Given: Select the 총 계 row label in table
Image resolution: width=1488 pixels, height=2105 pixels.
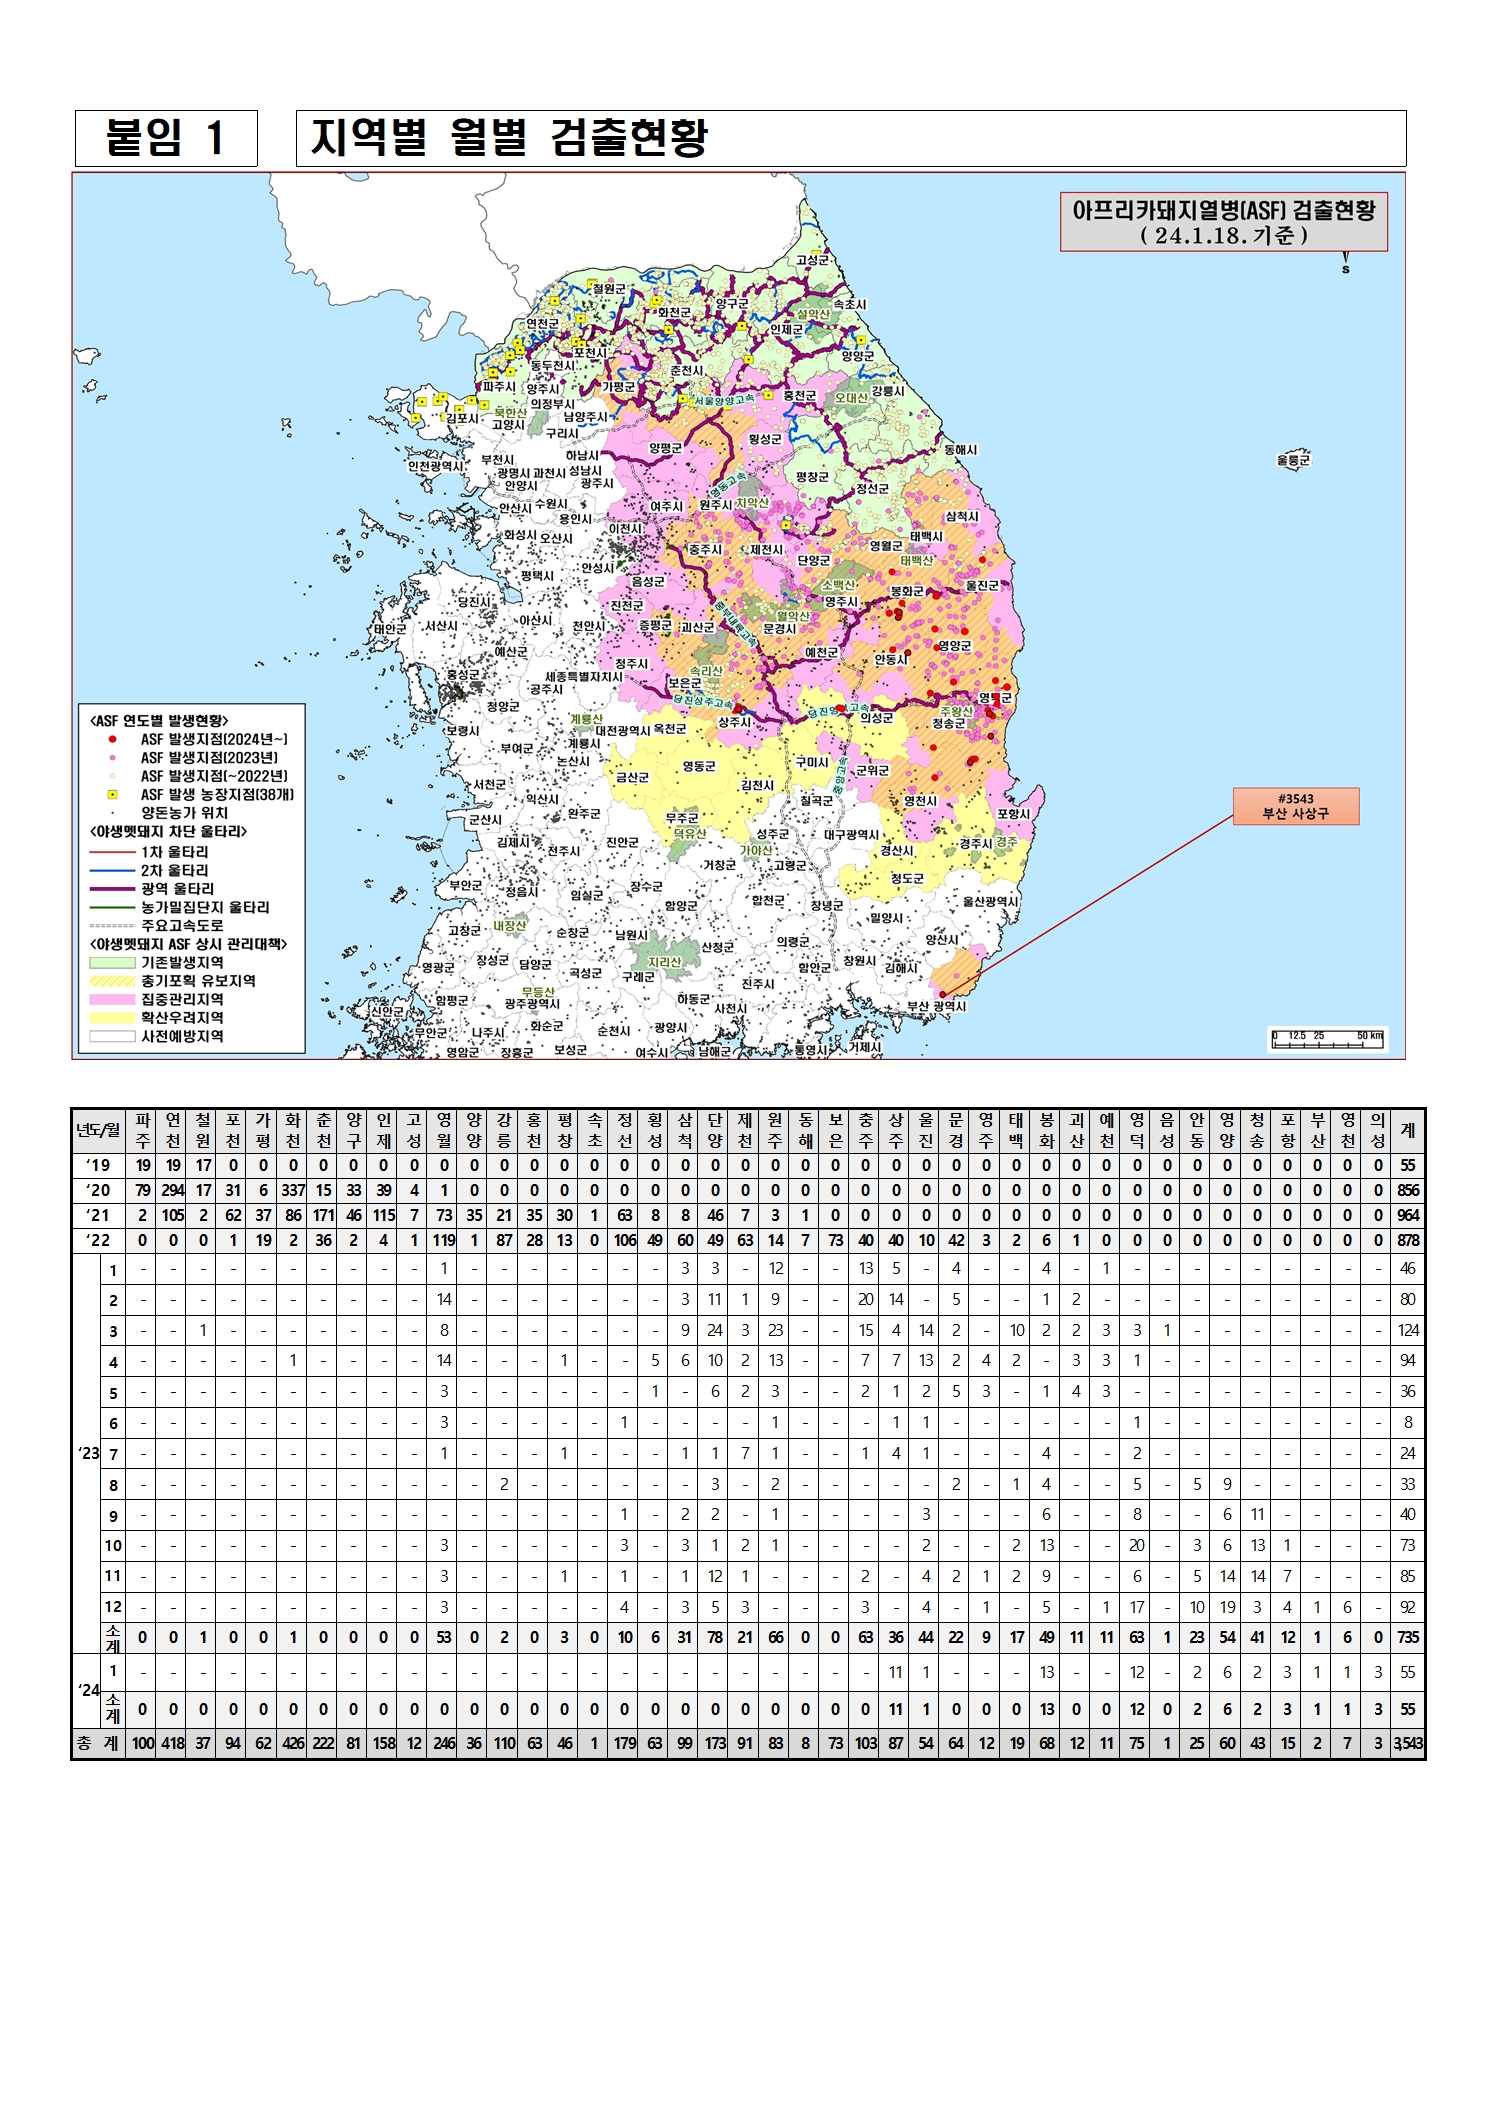Looking at the screenshot, I should [x=98, y=1743].
